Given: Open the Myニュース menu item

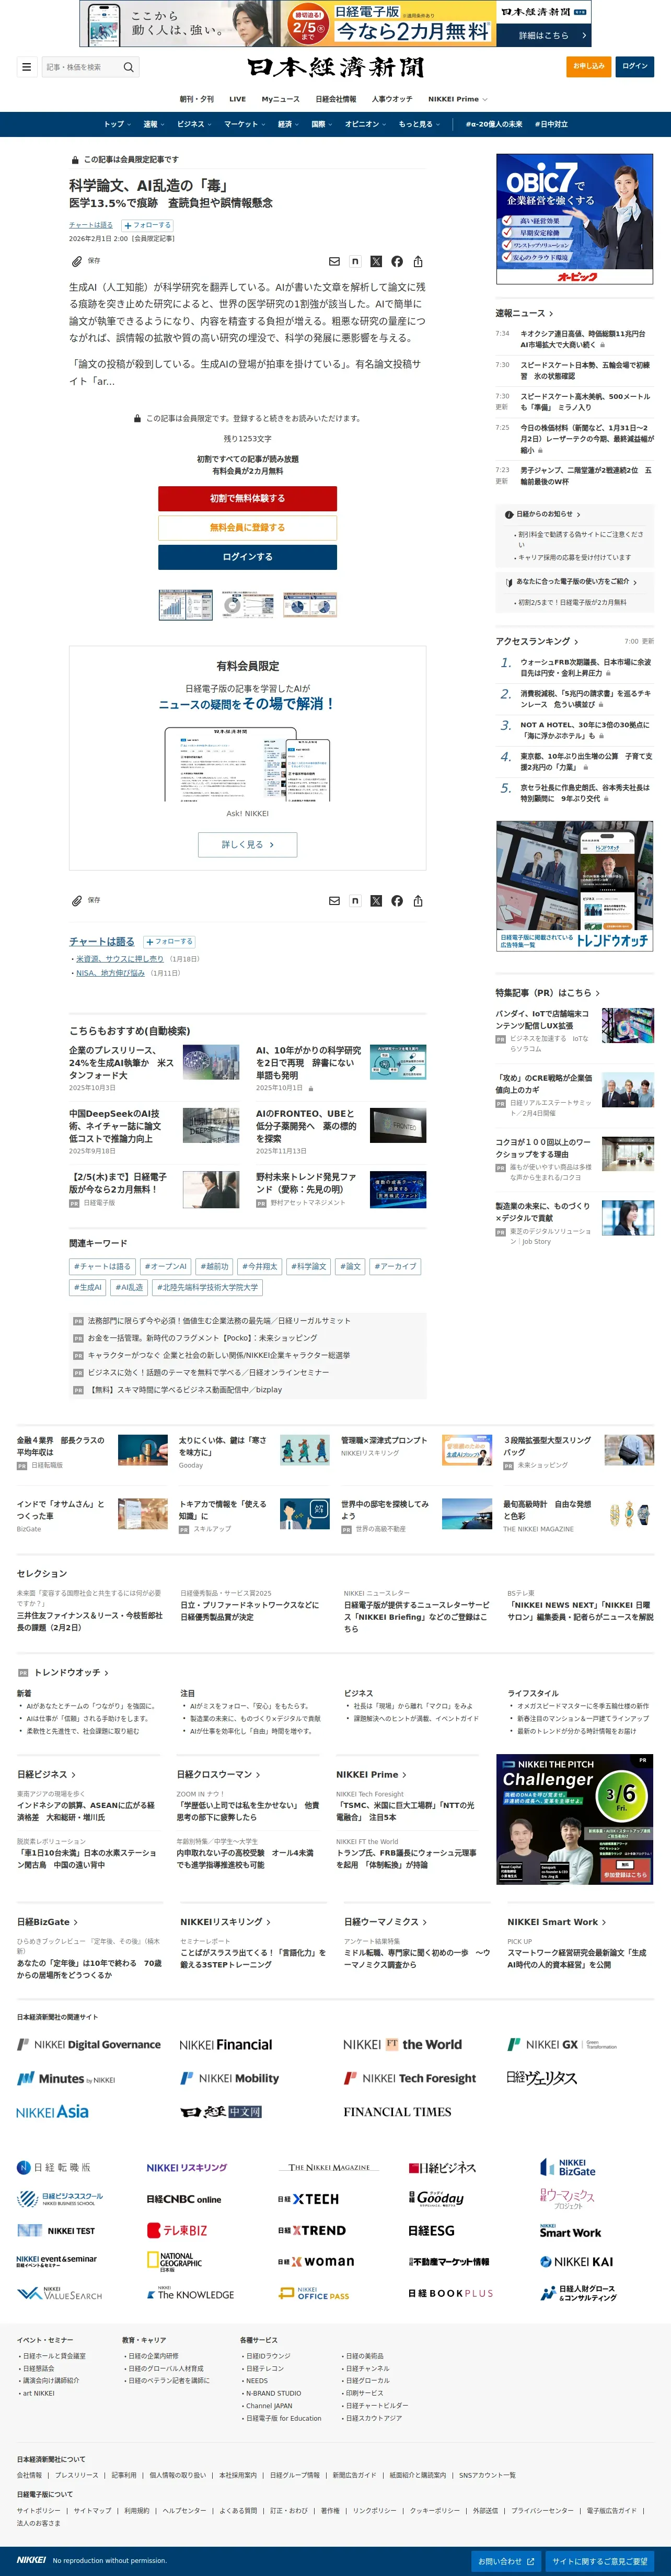Looking at the screenshot, I should tap(280, 99).
